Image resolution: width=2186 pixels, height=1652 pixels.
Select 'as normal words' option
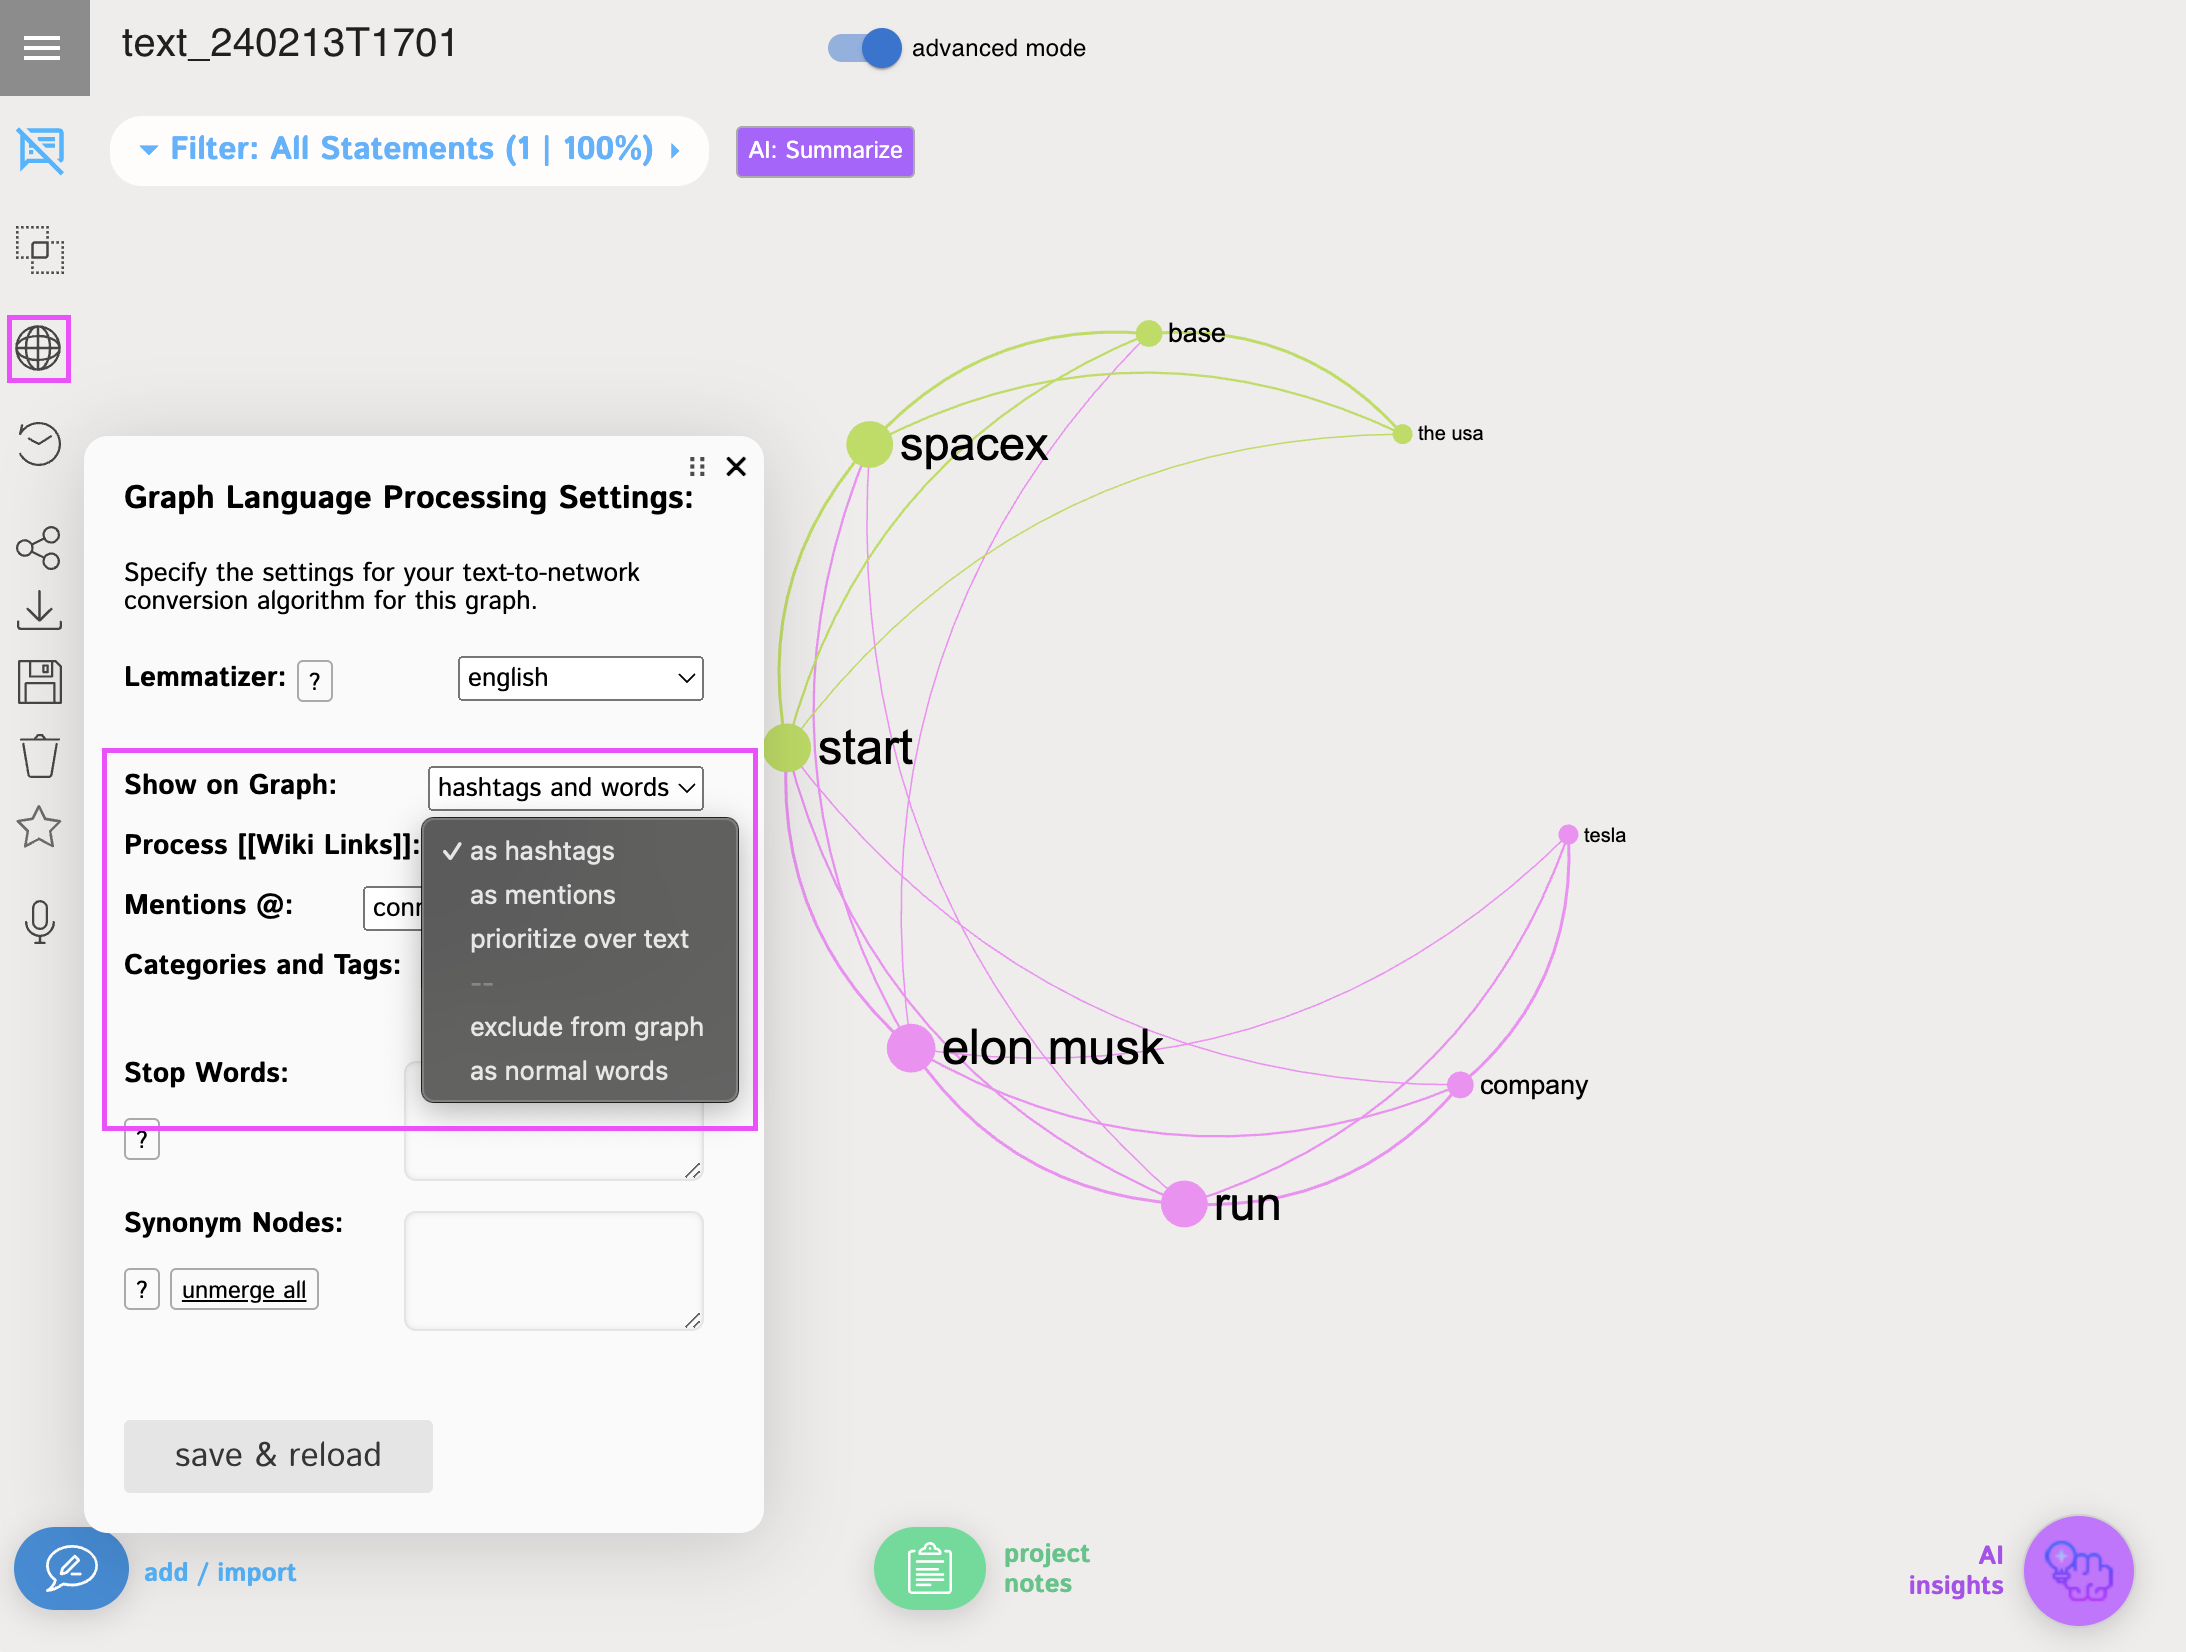point(580,1071)
